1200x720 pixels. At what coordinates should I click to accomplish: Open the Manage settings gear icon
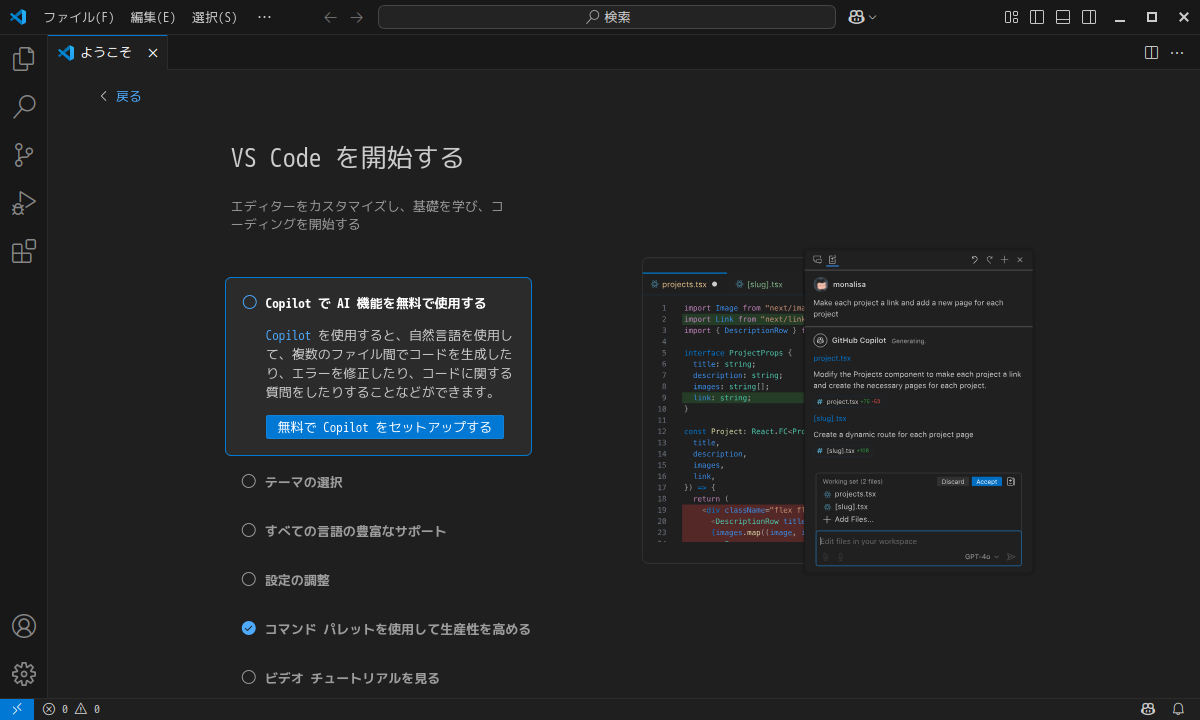pos(23,673)
